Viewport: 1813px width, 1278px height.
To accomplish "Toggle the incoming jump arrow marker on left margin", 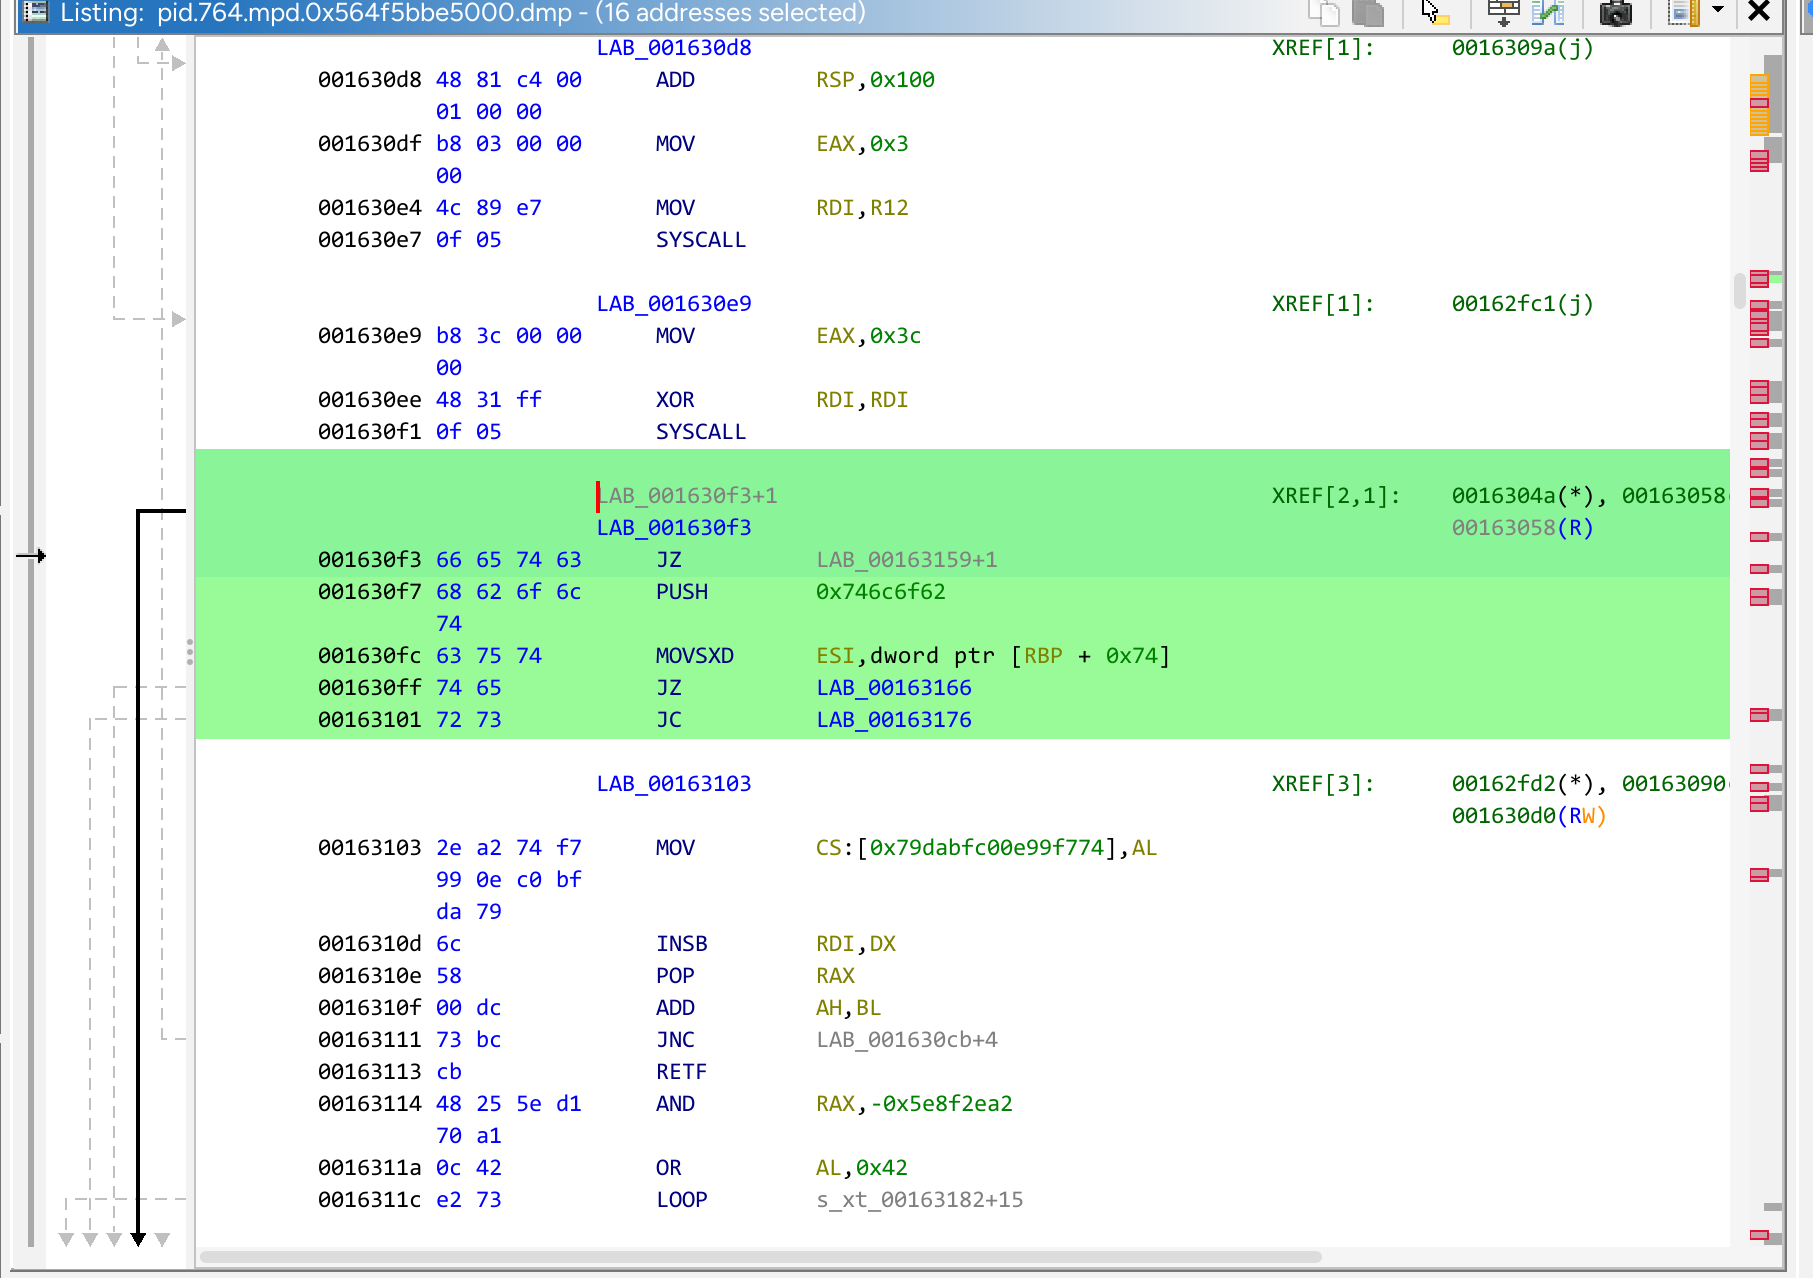I will 33,557.
